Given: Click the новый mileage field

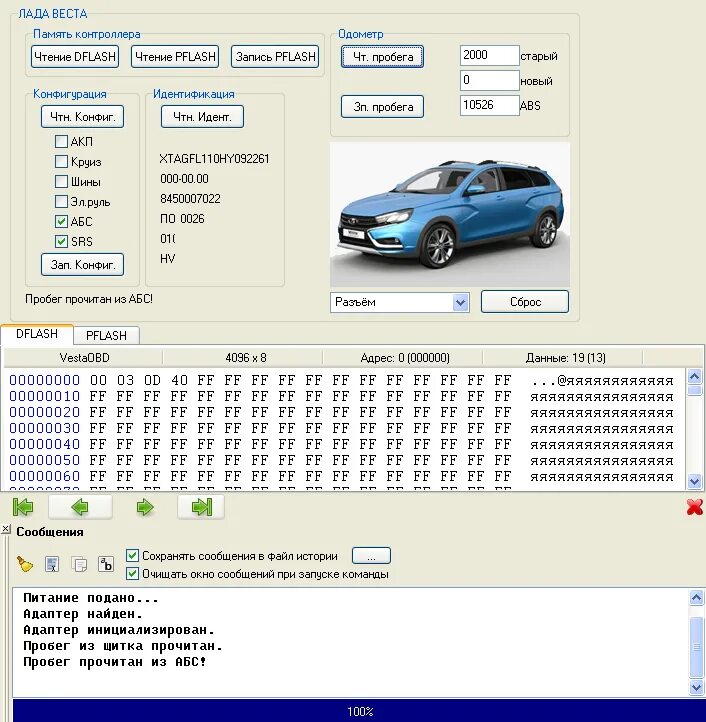Looking at the screenshot, I should pyautogui.click(x=490, y=80).
